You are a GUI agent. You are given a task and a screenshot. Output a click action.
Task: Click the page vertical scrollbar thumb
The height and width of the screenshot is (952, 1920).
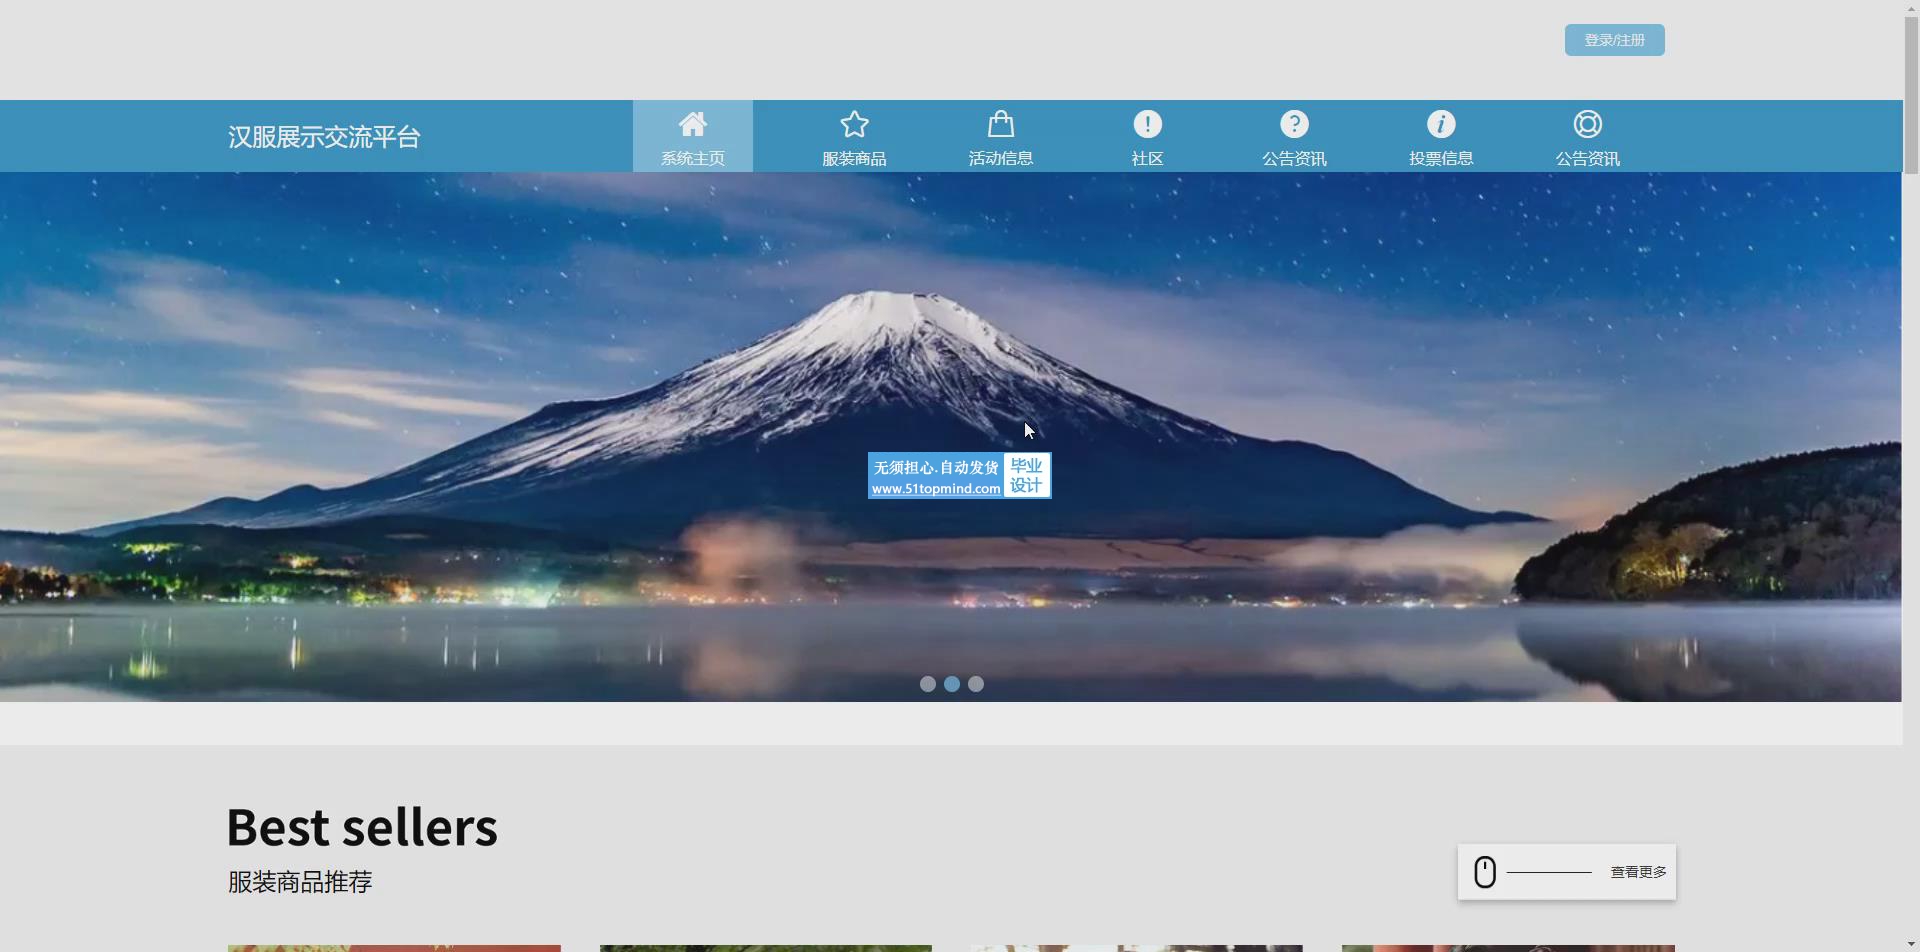[1911, 96]
